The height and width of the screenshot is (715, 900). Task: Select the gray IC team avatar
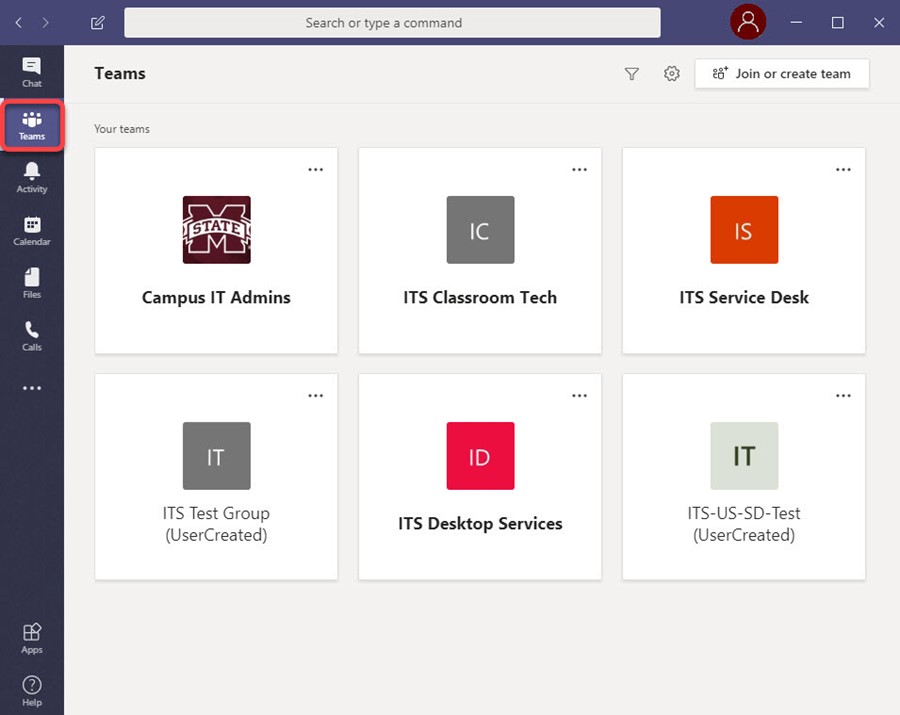pyautogui.click(x=480, y=230)
